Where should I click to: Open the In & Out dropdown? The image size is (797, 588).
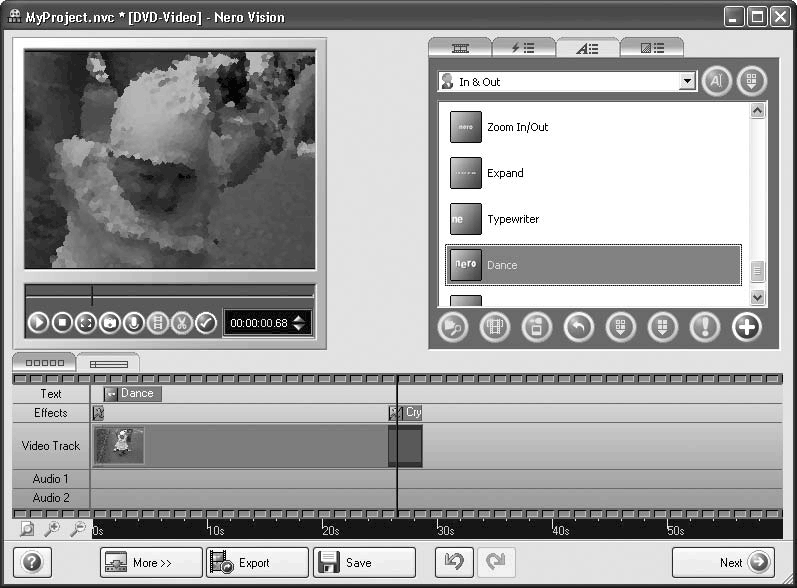(x=687, y=82)
